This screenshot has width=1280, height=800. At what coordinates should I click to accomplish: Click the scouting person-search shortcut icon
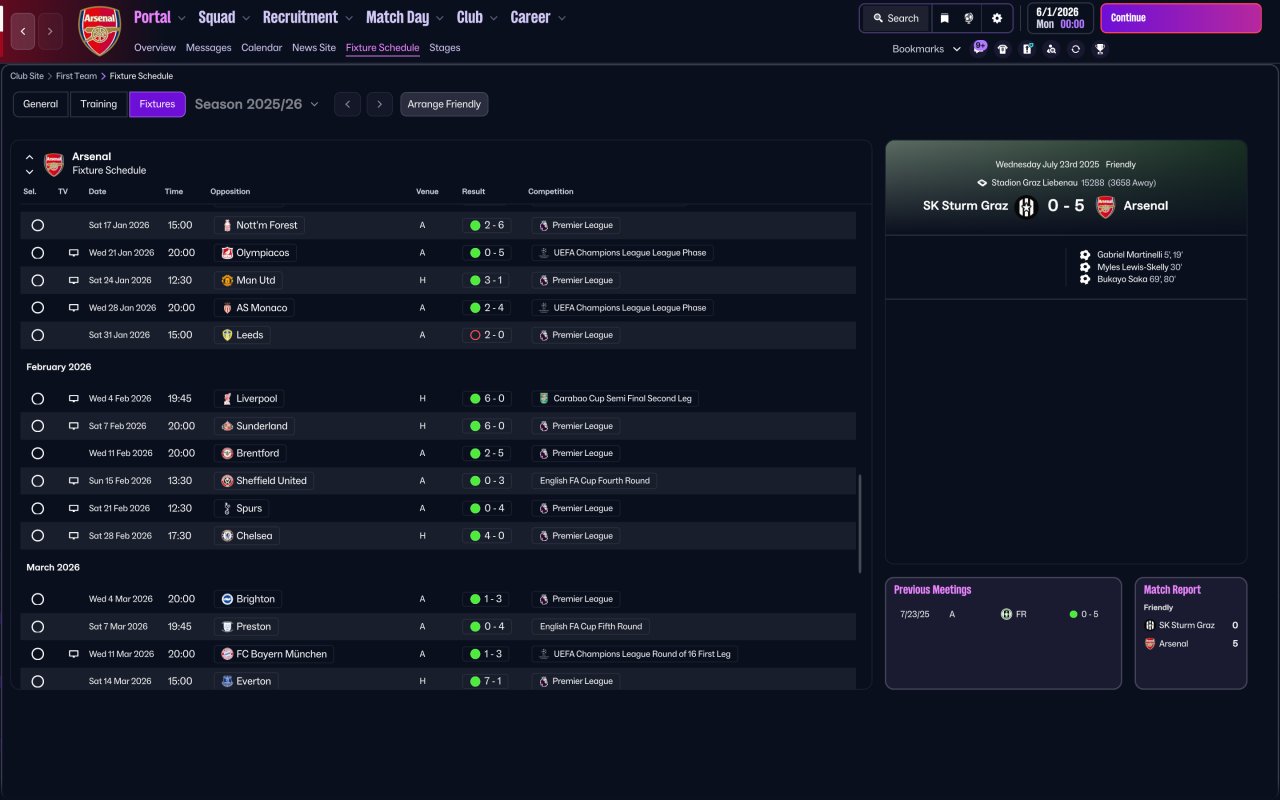1051,49
